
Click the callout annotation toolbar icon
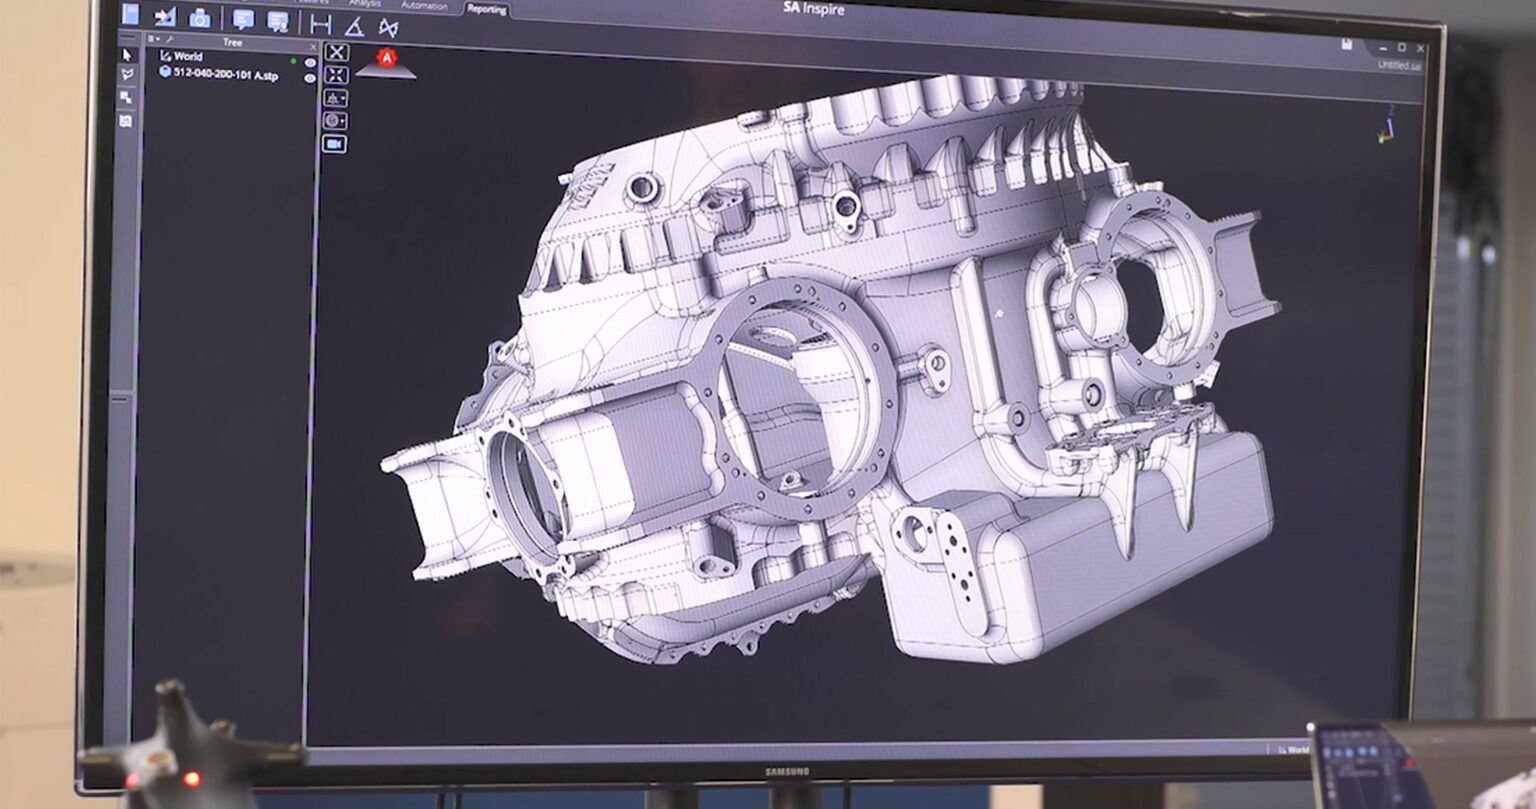(x=242, y=20)
